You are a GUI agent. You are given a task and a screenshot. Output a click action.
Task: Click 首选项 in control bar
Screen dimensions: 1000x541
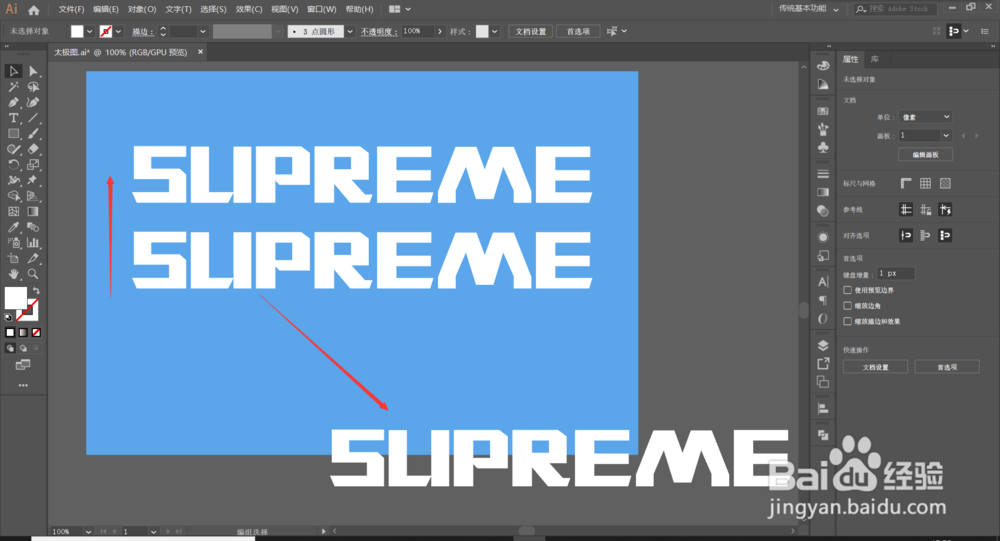[578, 31]
